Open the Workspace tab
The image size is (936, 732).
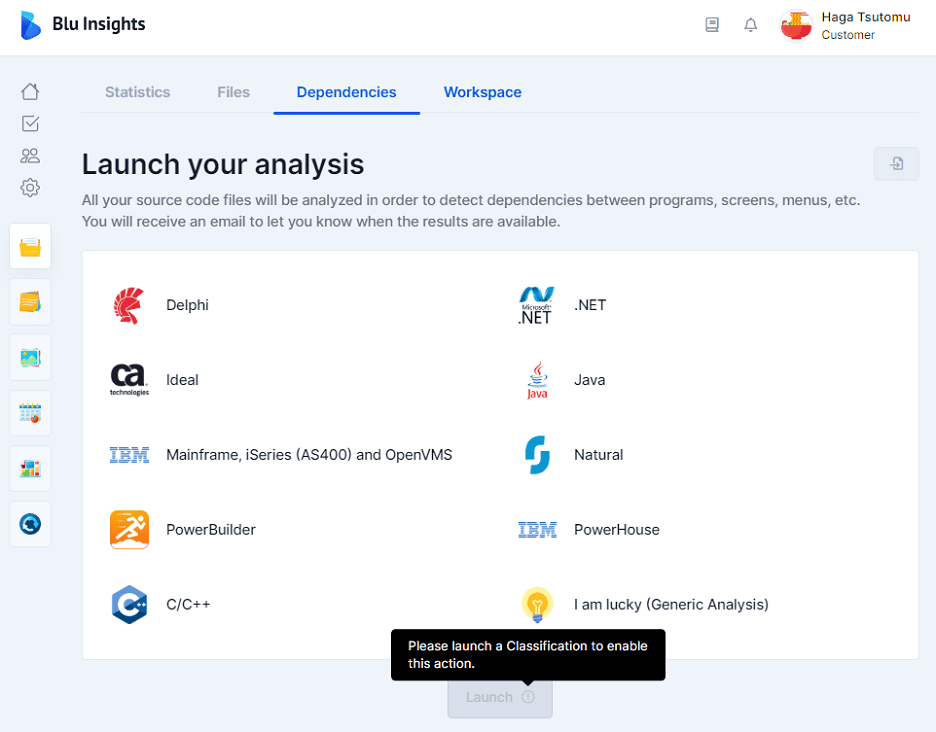coord(482,92)
